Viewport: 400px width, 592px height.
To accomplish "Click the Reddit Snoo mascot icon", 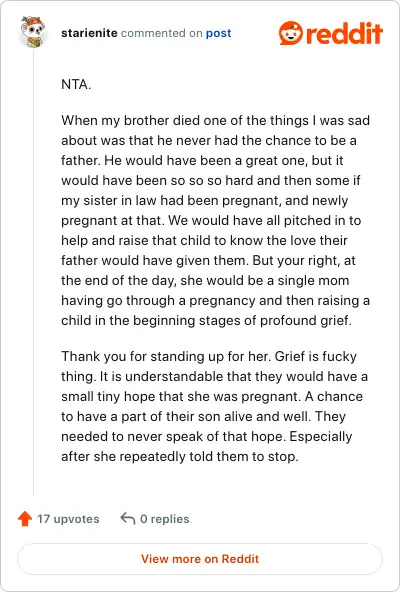I will pos(290,33).
